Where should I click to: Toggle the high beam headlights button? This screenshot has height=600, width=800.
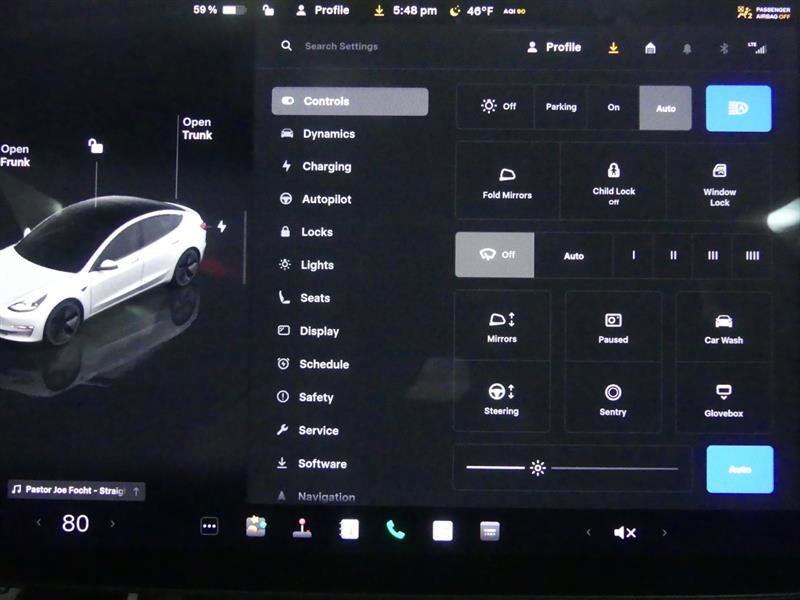pos(738,107)
